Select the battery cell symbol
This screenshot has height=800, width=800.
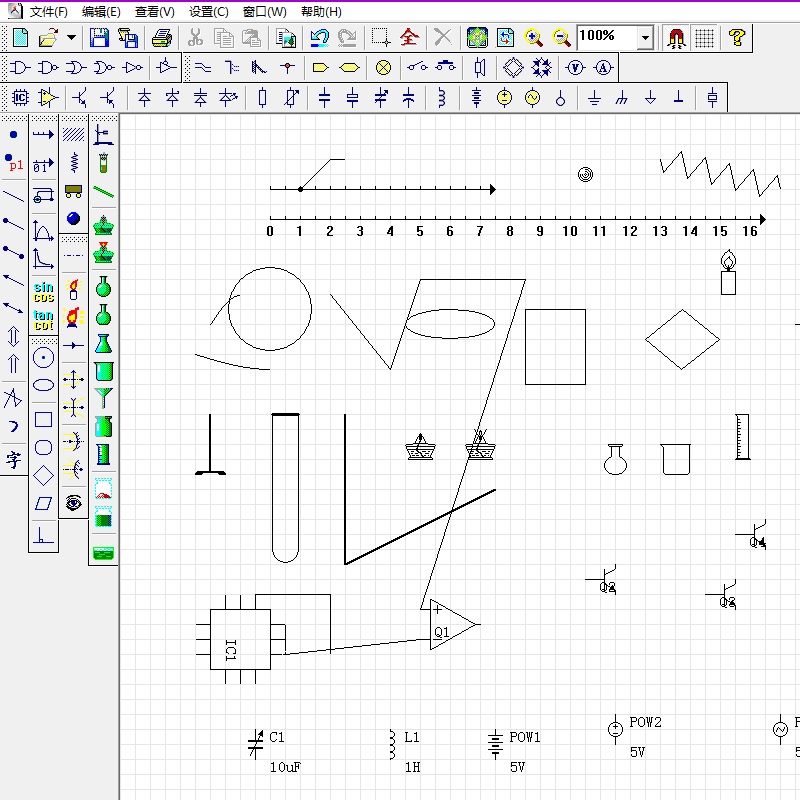point(476,97)
